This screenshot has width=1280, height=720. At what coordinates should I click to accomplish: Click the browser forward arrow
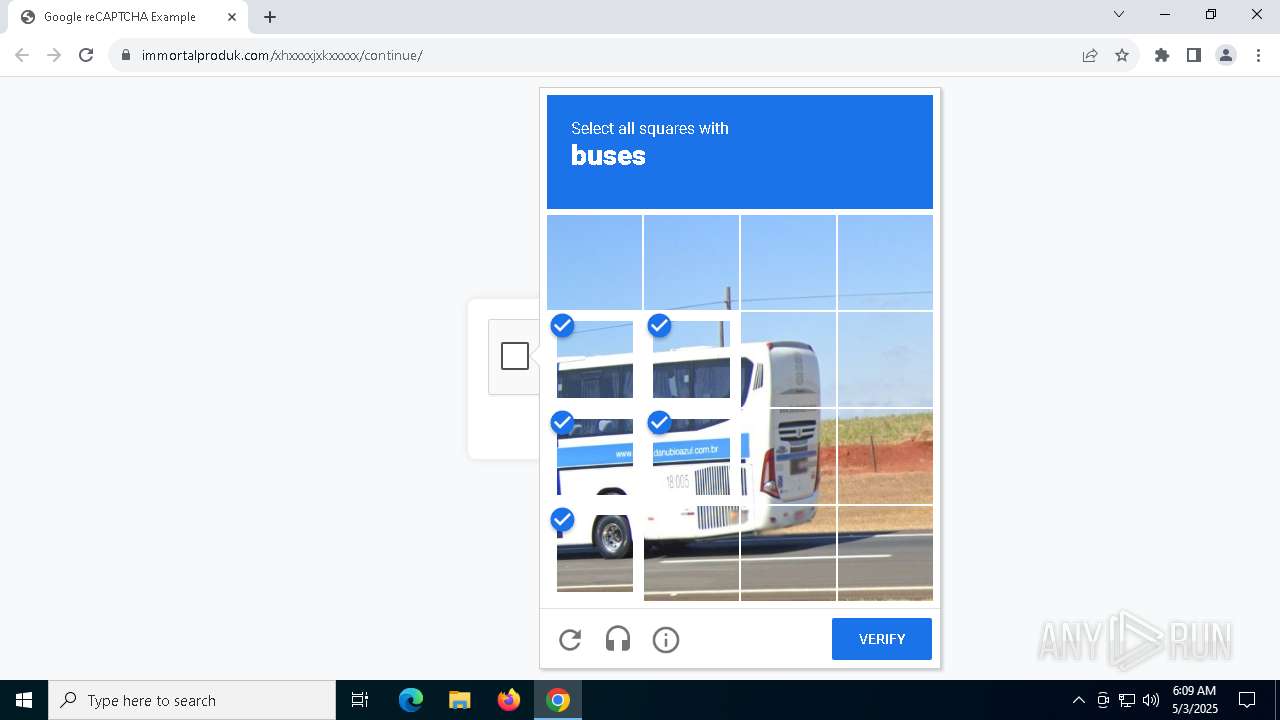tap(54, 55)
